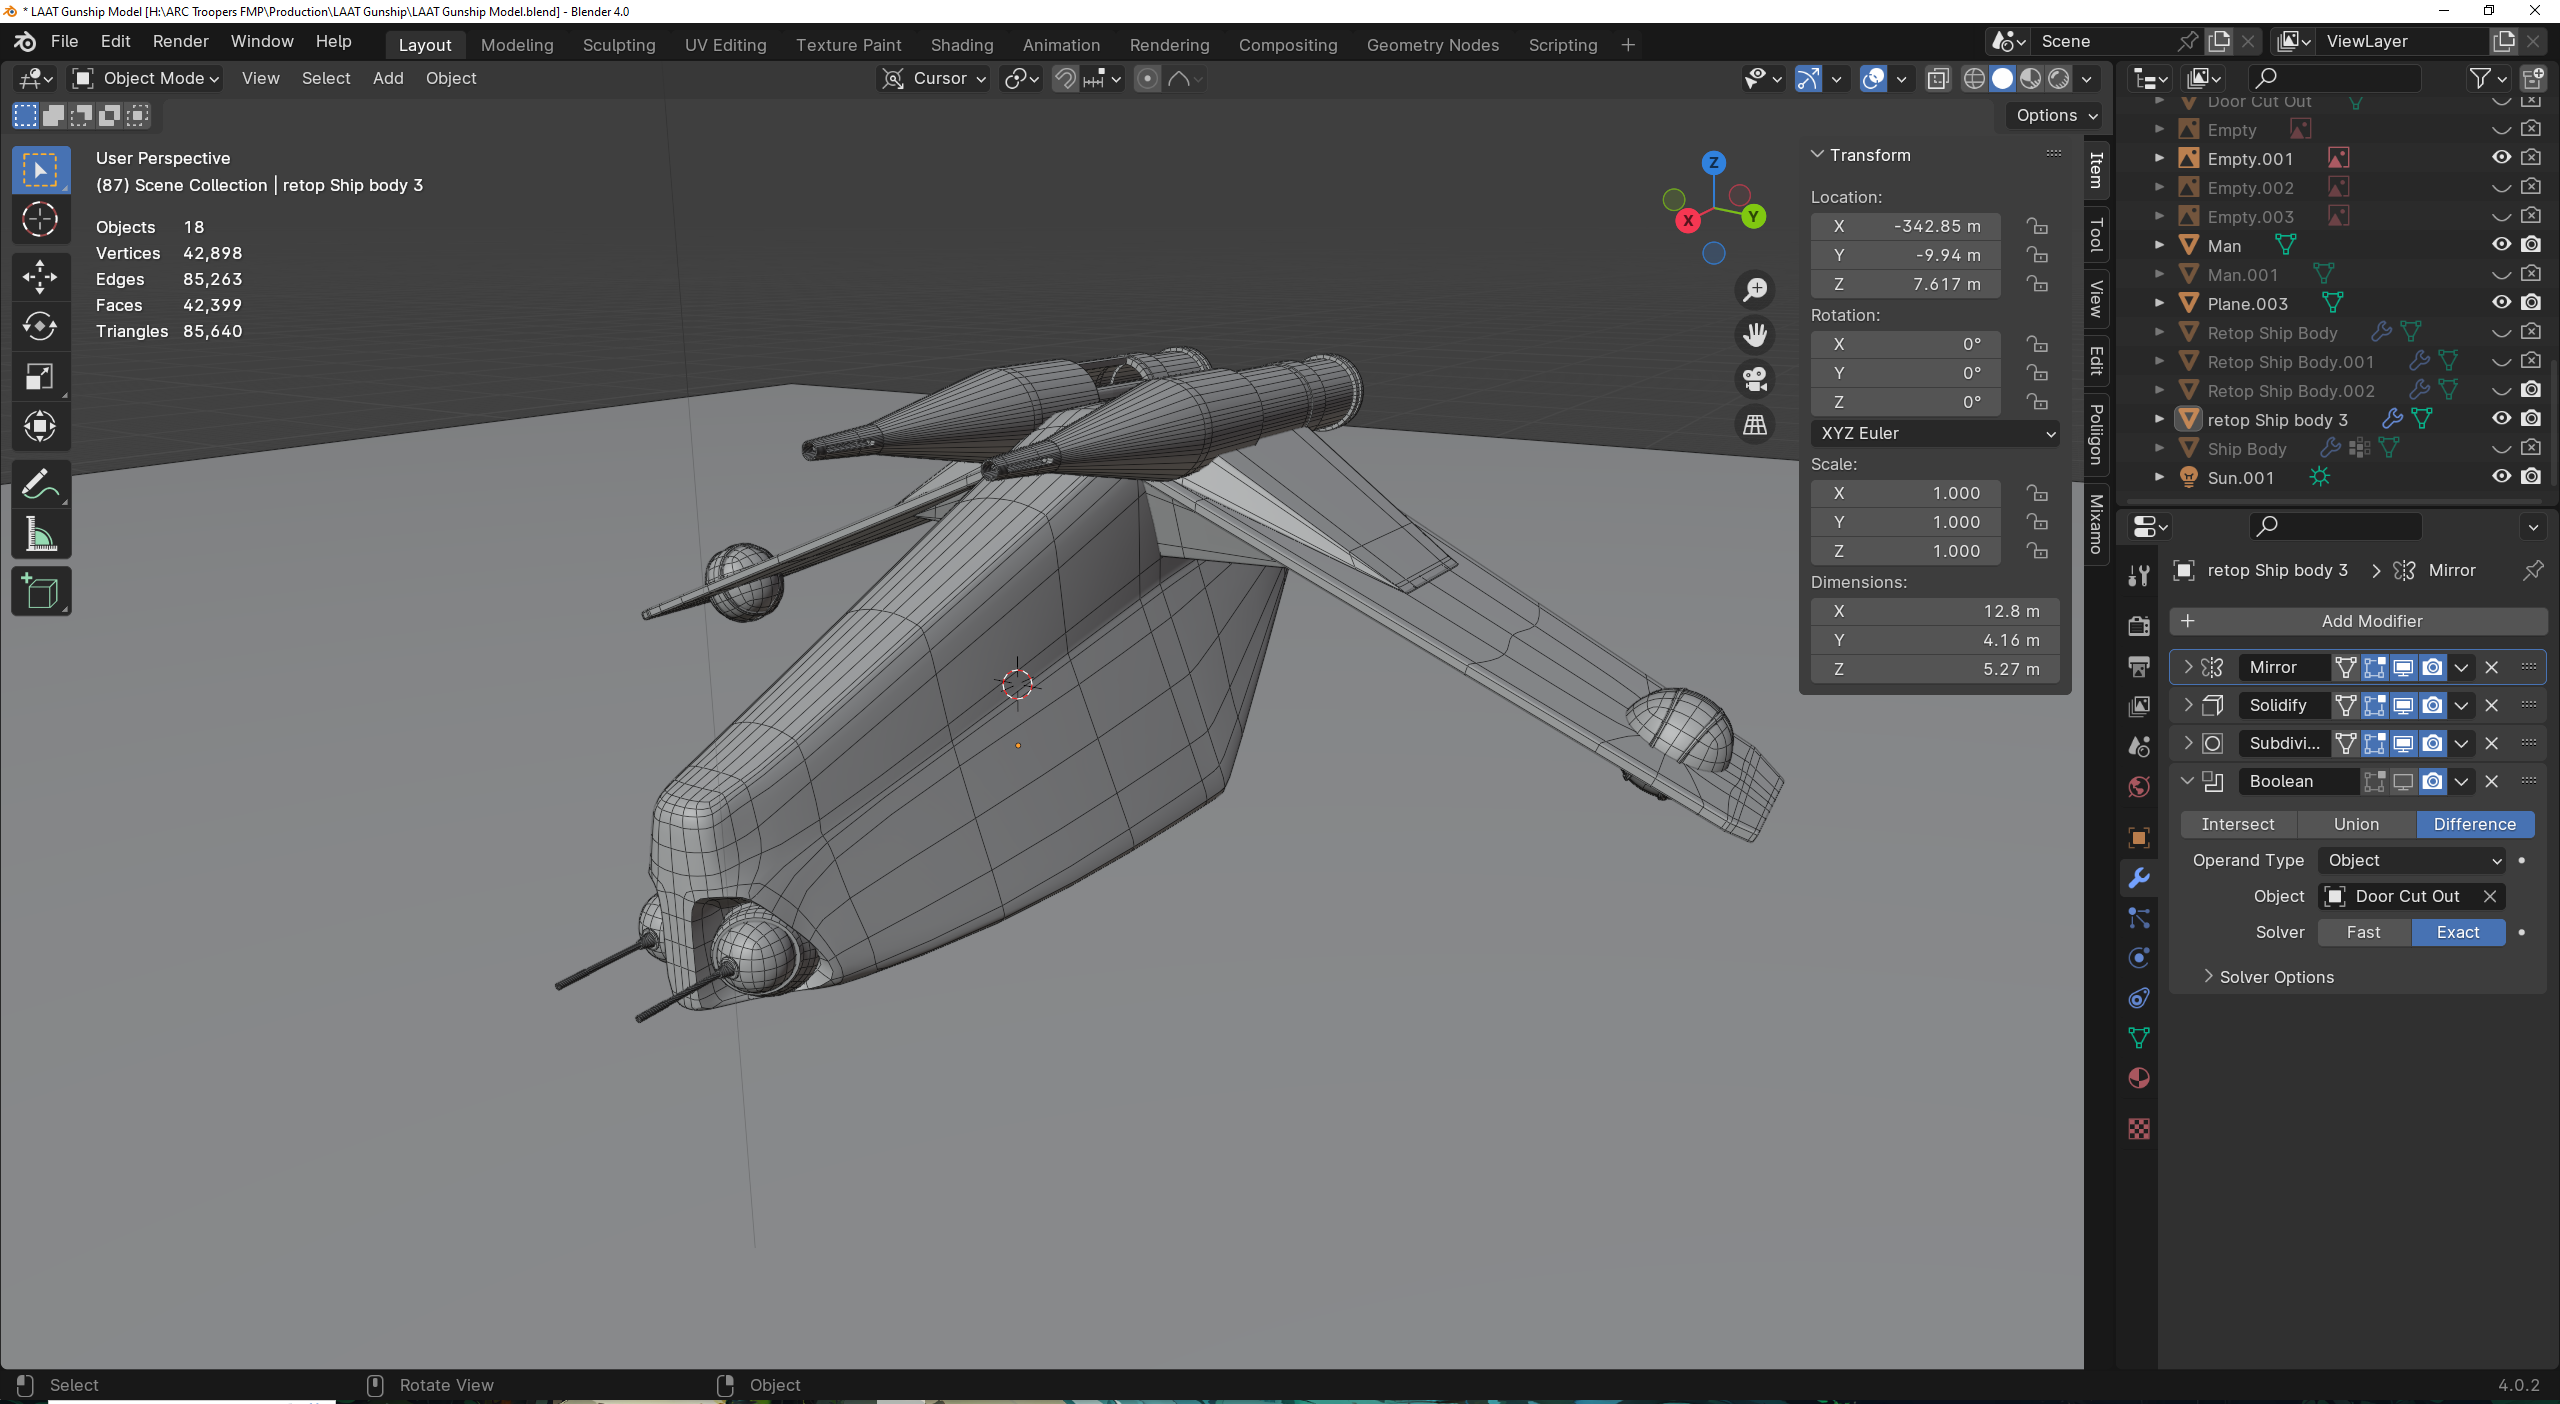Toggle X-ray display
The width and height of the screenshot is (2560, 1404).
click(x=1938, y=79)
